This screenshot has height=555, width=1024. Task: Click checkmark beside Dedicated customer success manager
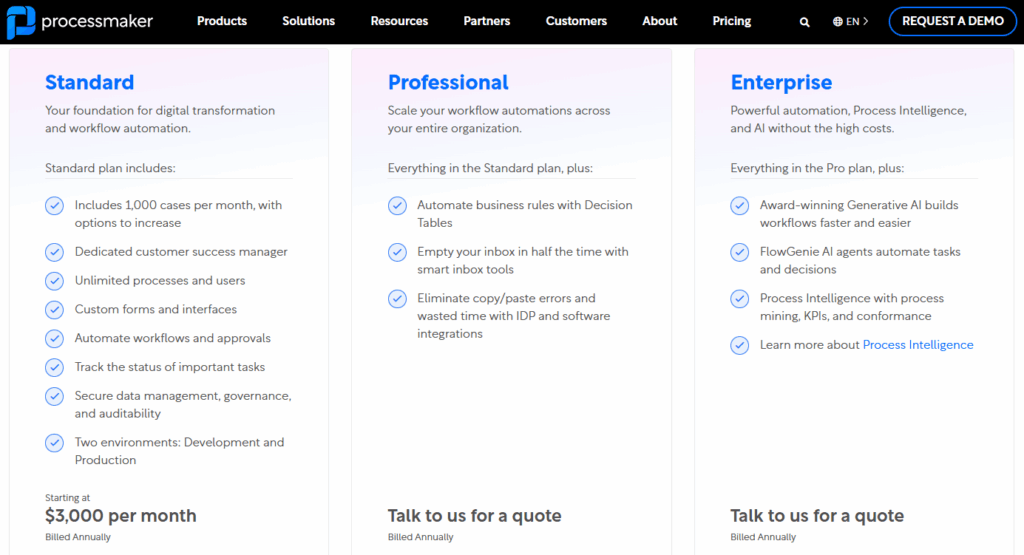(x=54, y=252)
